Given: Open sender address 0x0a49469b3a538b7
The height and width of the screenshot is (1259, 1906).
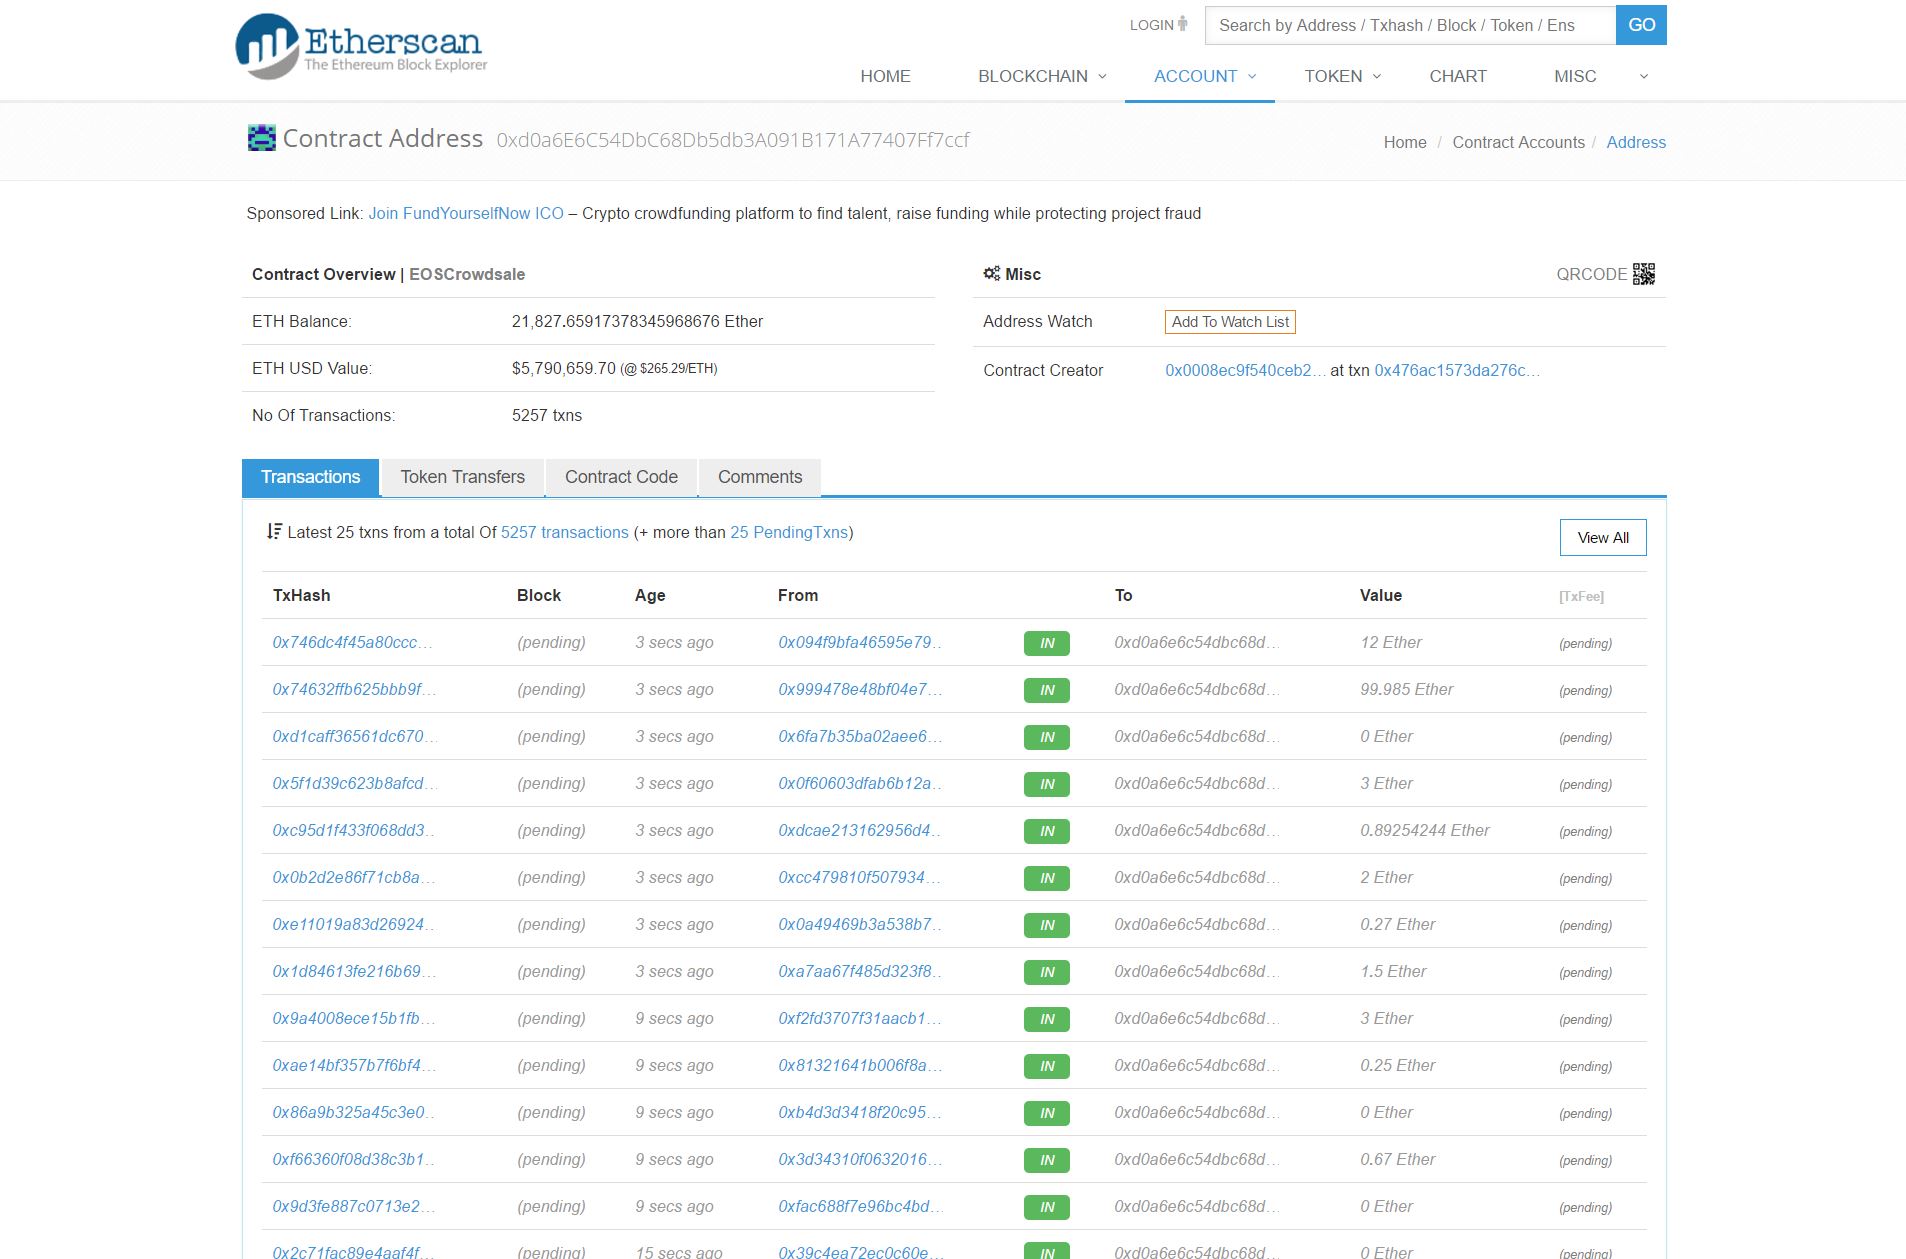Looking at the screenshot, I should pos(860,924).
